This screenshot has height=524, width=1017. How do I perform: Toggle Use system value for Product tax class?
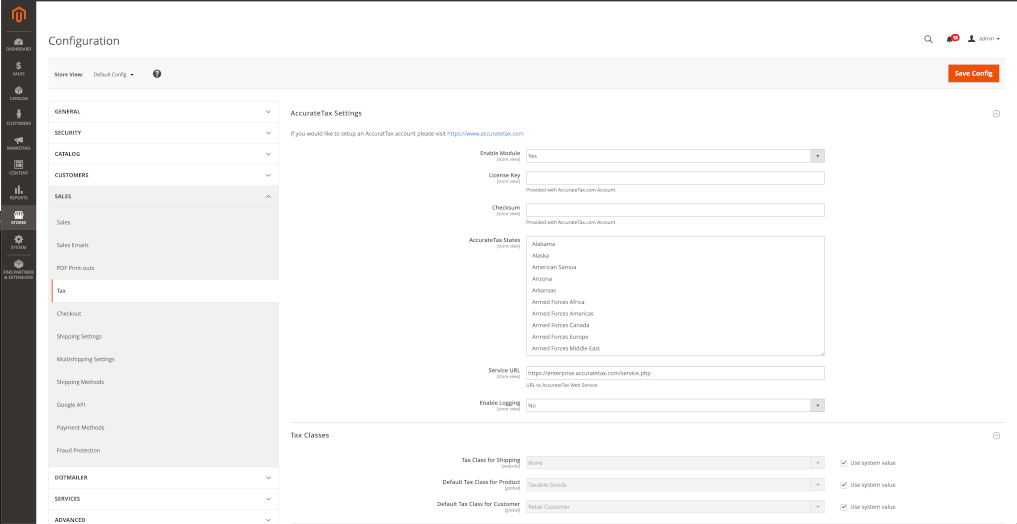[x=844, y=485]
